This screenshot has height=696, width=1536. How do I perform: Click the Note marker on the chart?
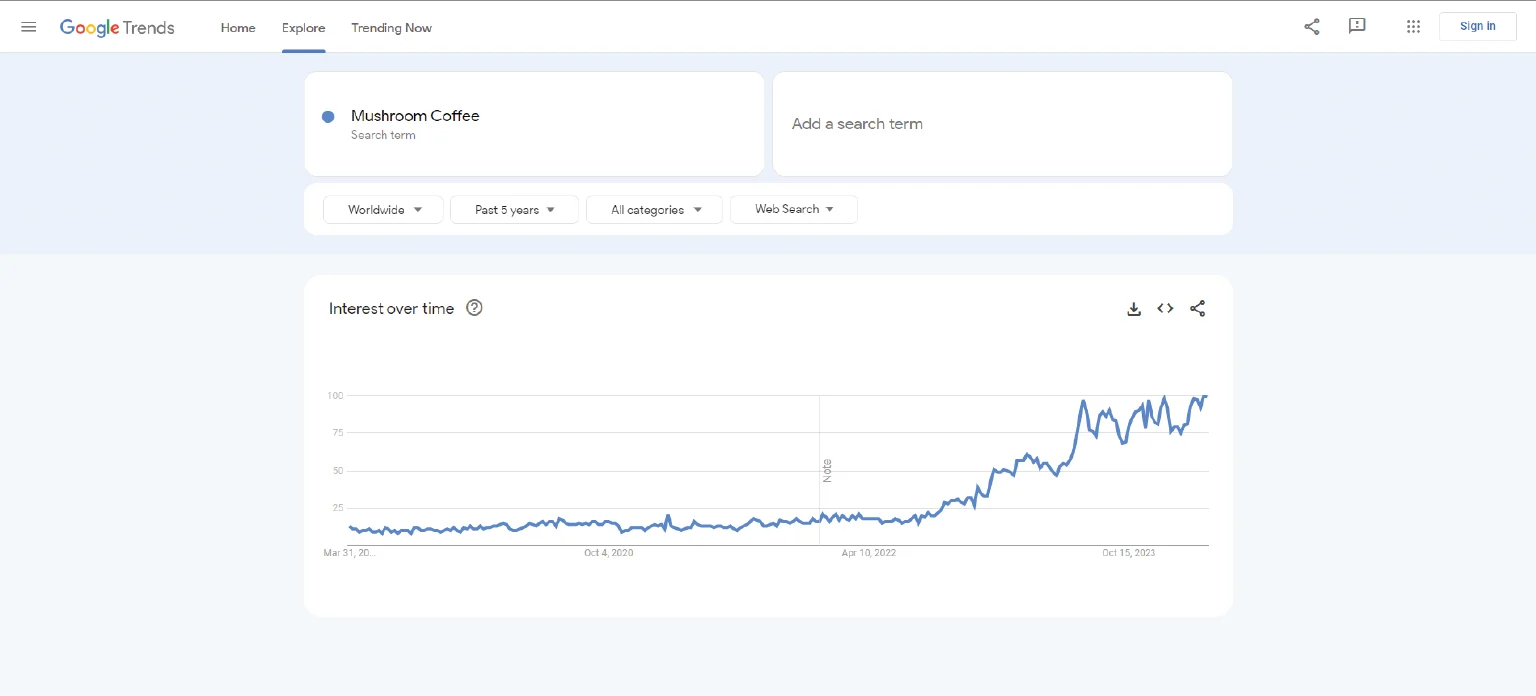click(x=827, y=470)
